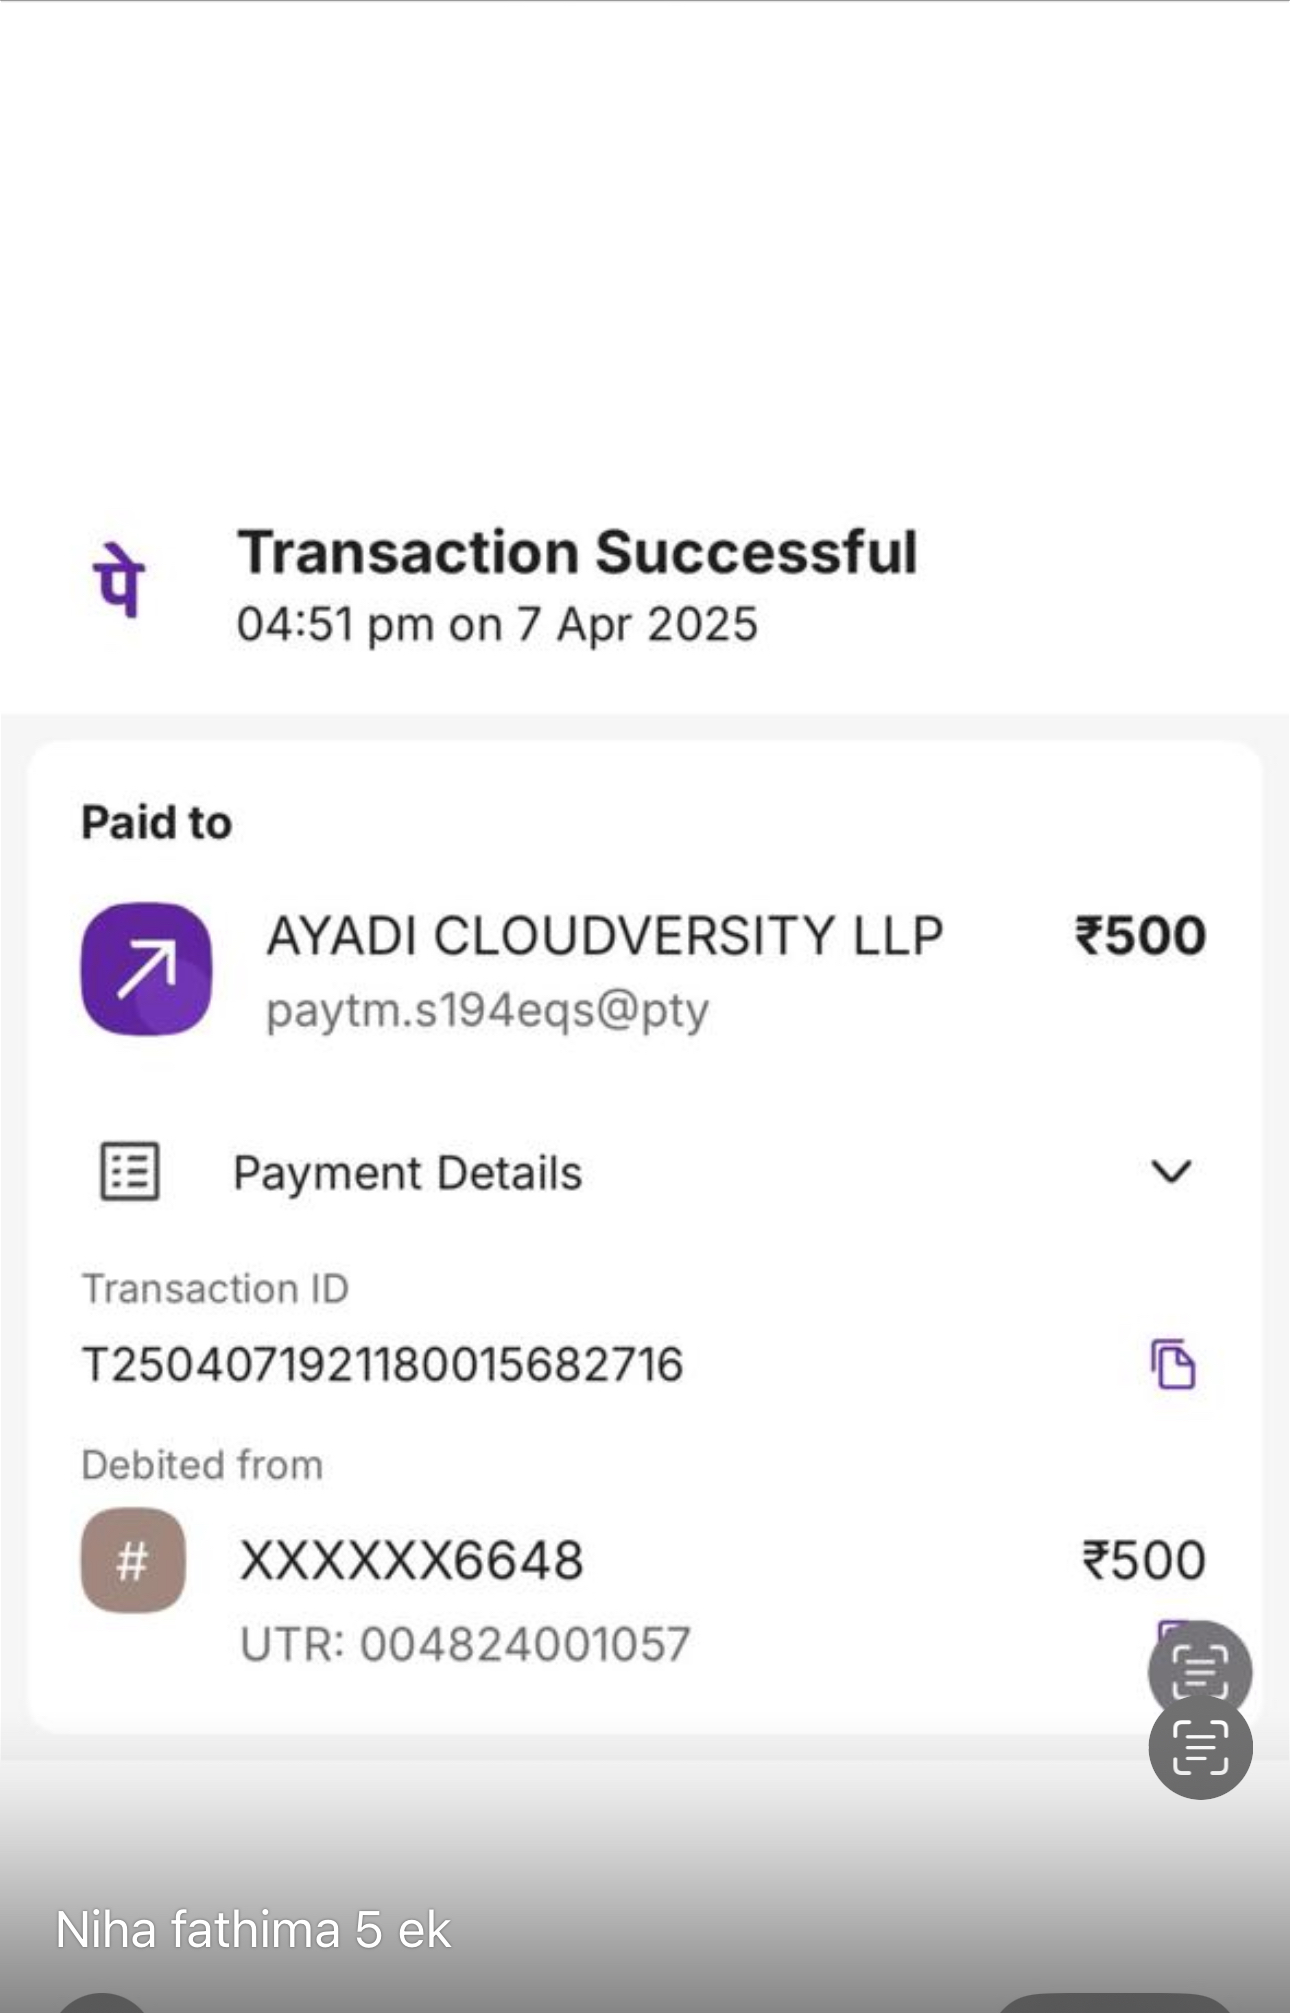Screen dimensions: 1290x2013
Task: Tap the lower text-scan floating icon
Action: click(1200, 1748)
